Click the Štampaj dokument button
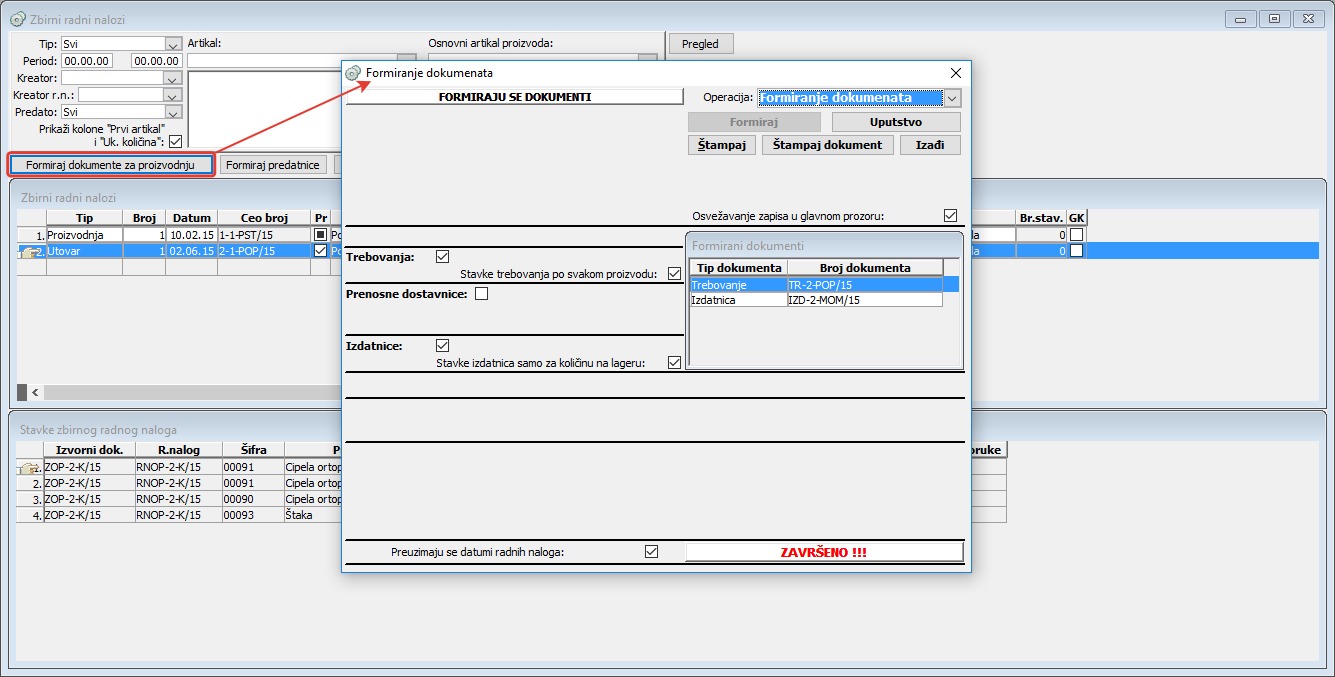Image resolution: width=1335 pixels, height=677 pixels. (828, 145)
